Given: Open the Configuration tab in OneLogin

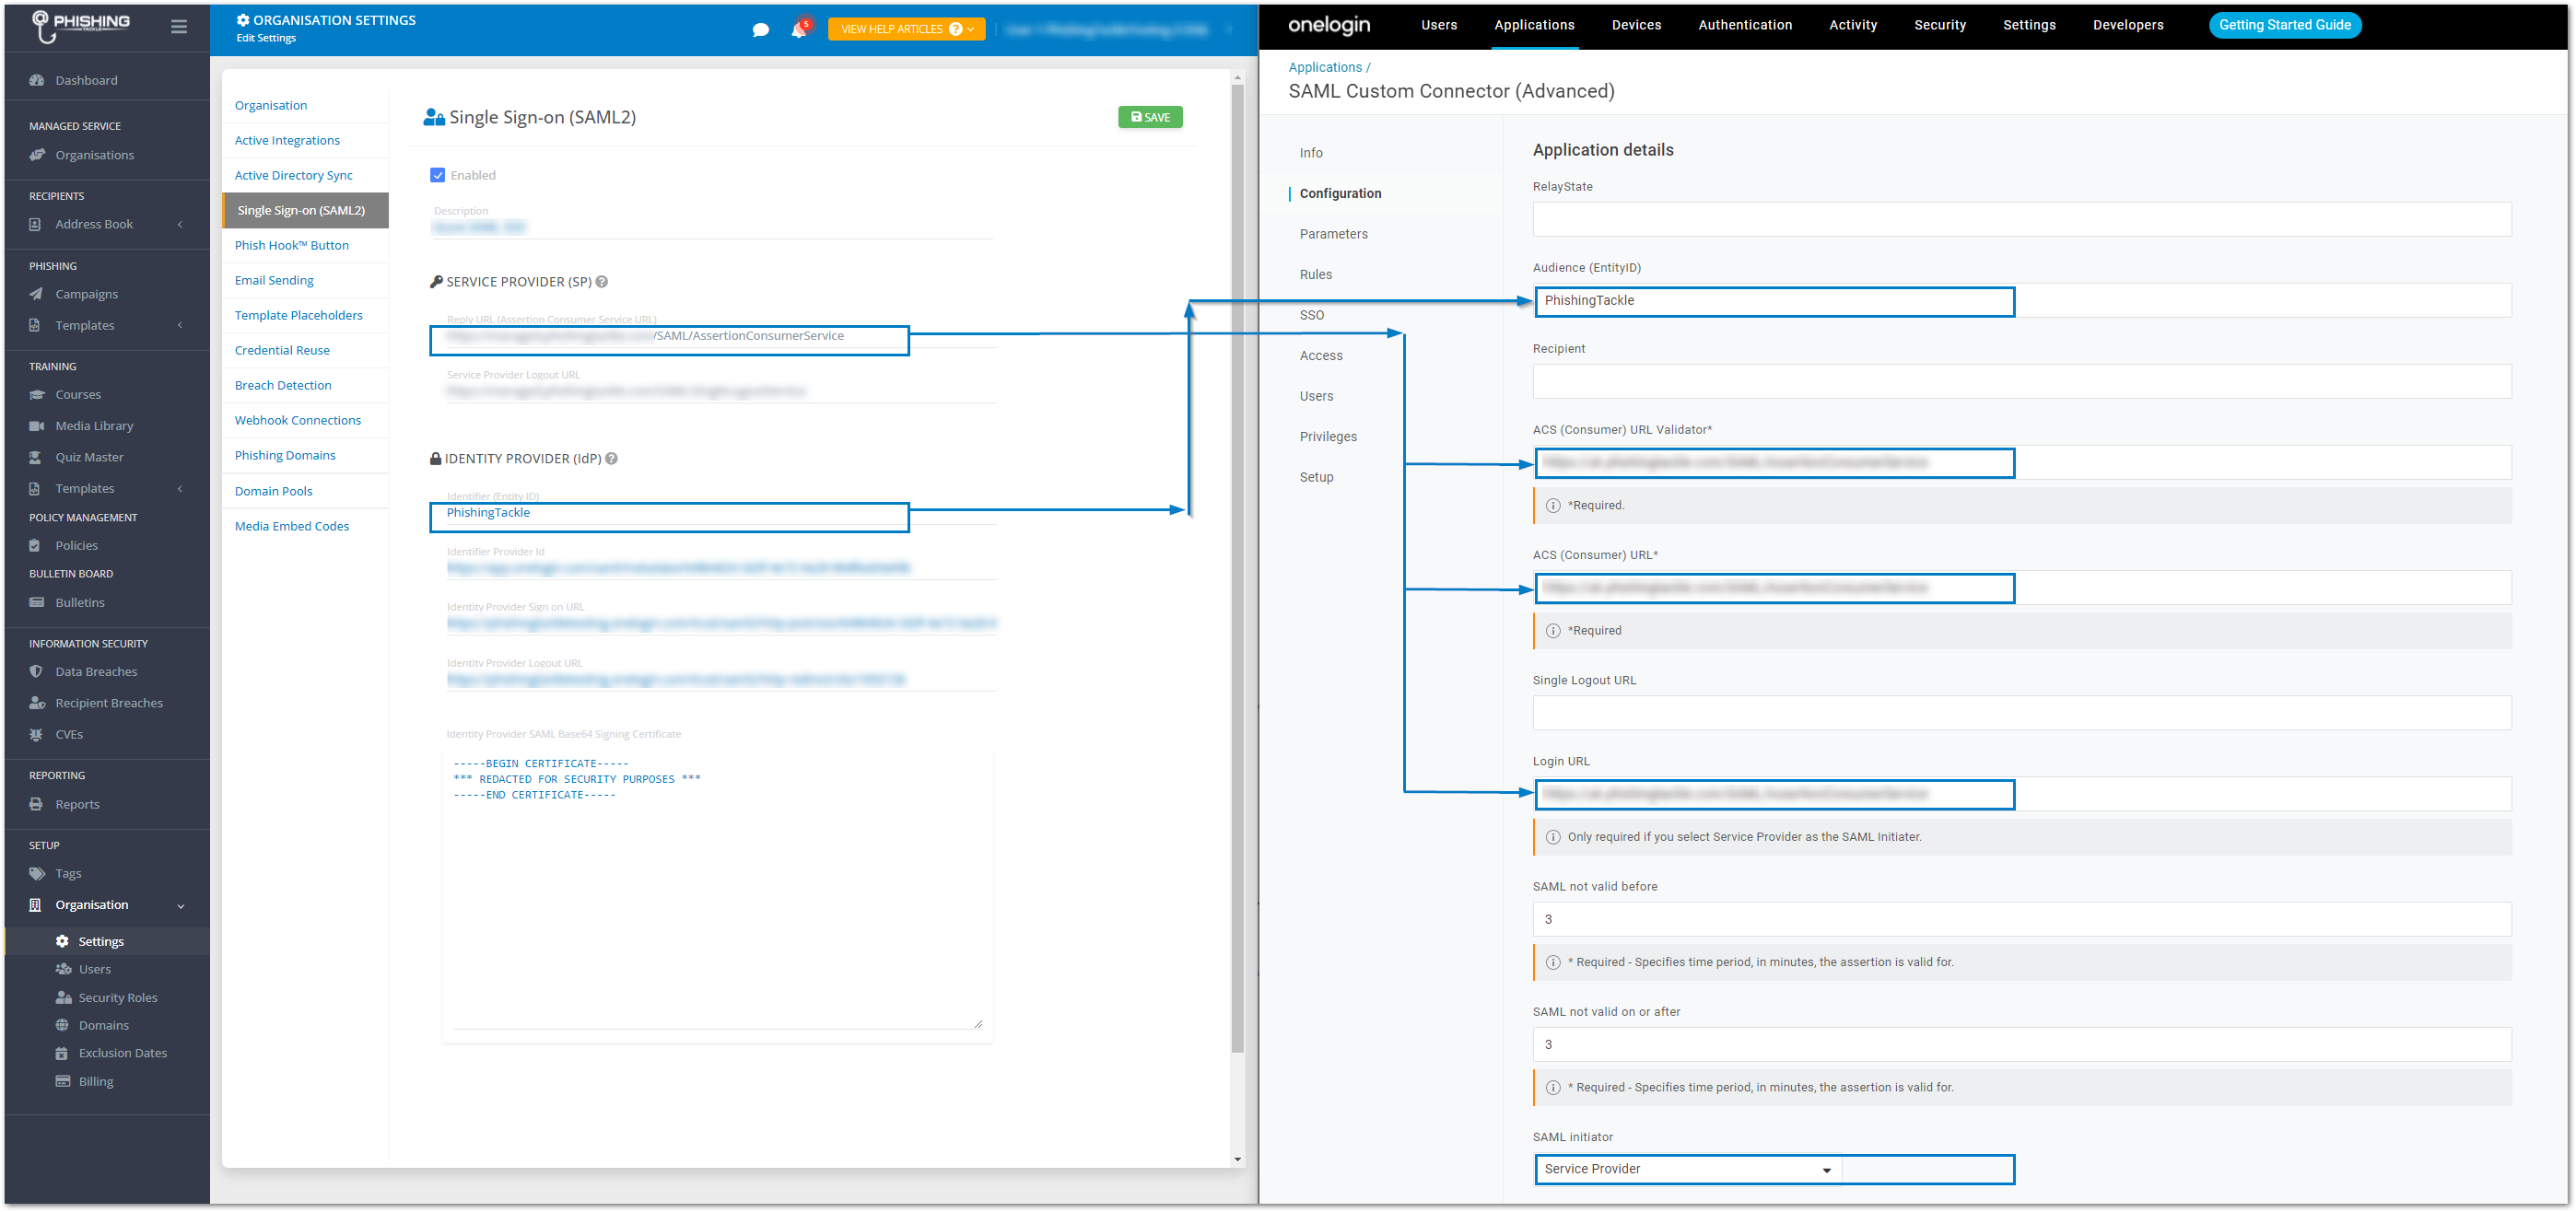Looking at the screenshot, I should tap(1340, 194).
